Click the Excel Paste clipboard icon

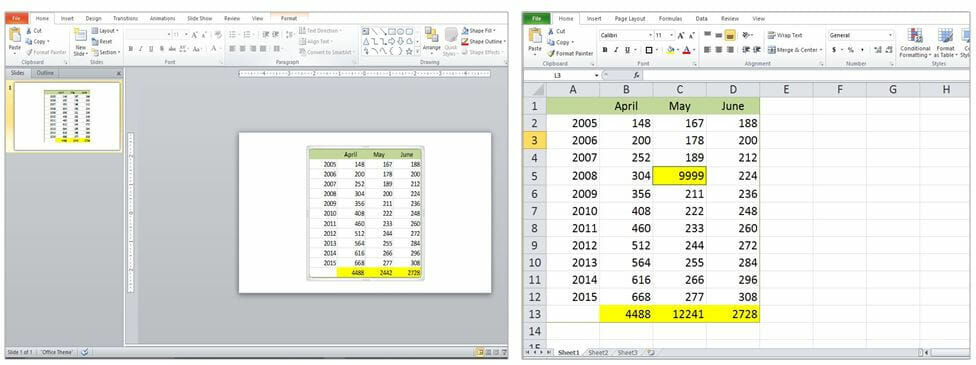[535, 36]
